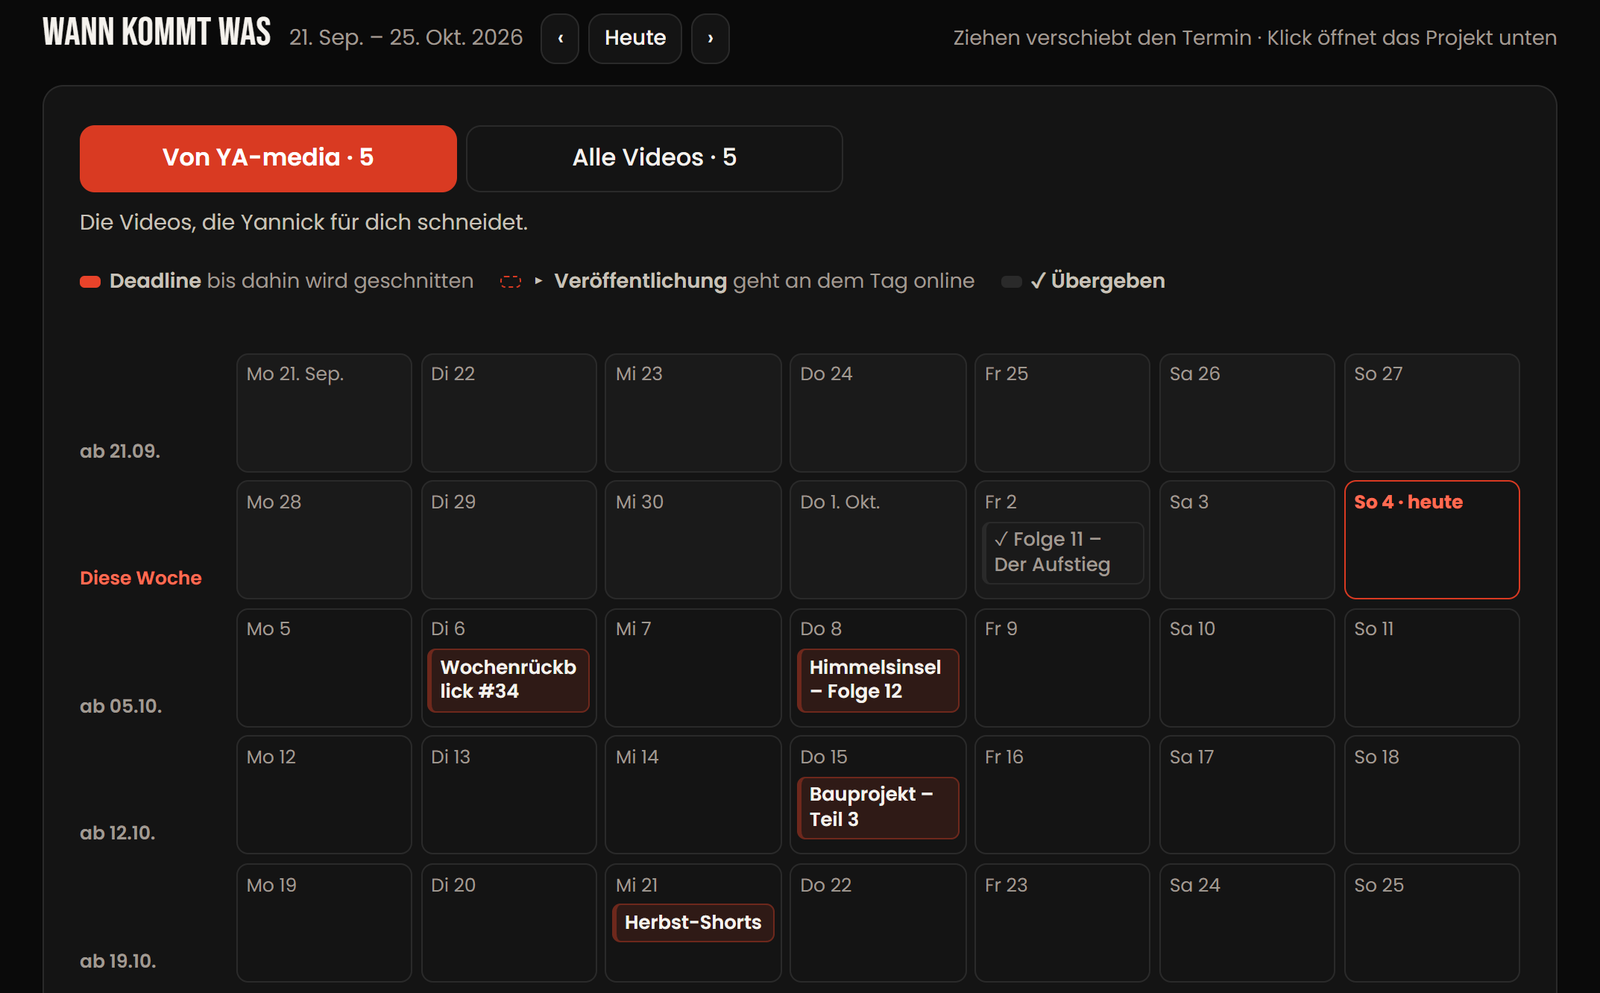This screenshot has width=1600, height=993.
Task: Click the red Deadline legend swatch
Action: pyautogui.click(x=90, y=282)
